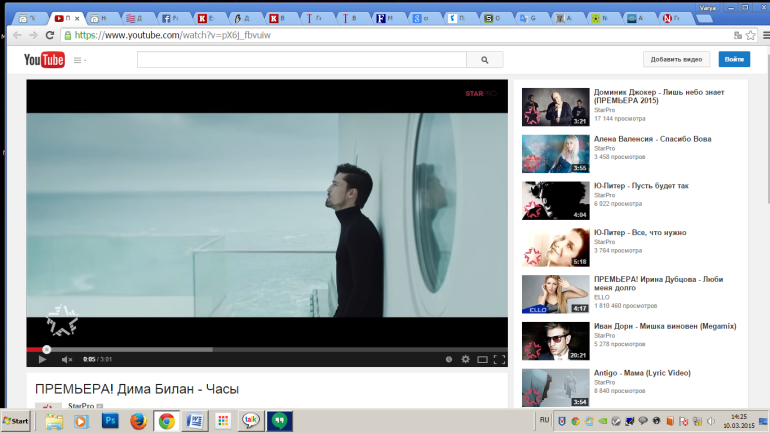This screenshot has height=433, width=770.
Task: Click ELLO channel name under Дубцова video
Action: tap(602, 297)
